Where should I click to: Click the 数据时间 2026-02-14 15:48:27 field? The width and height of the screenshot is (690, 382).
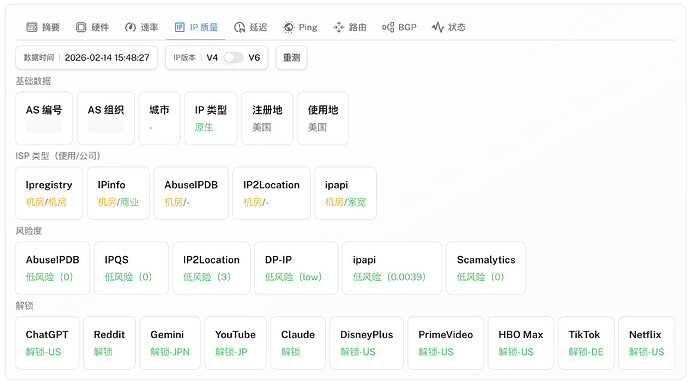(86, 58)
